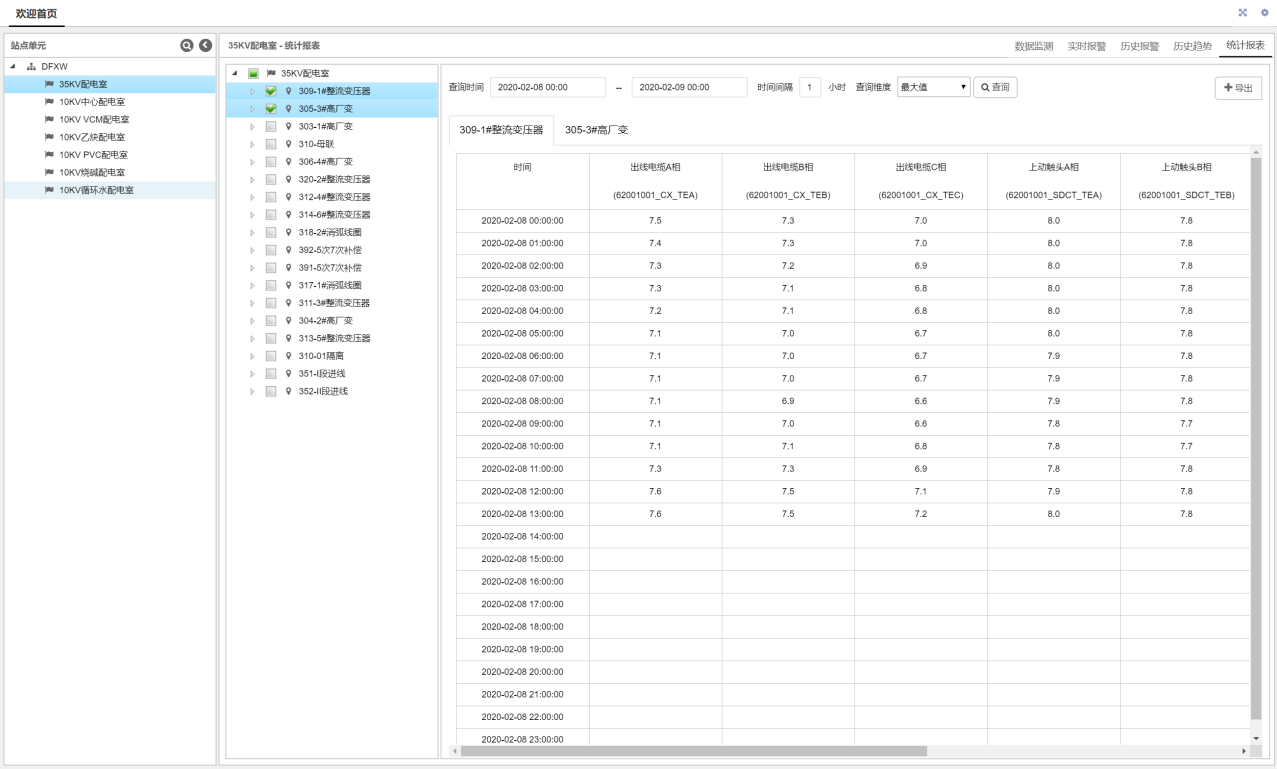
Task: Expand the 310-01隔离 tree node arrow
Action: (x=253, y=356)
